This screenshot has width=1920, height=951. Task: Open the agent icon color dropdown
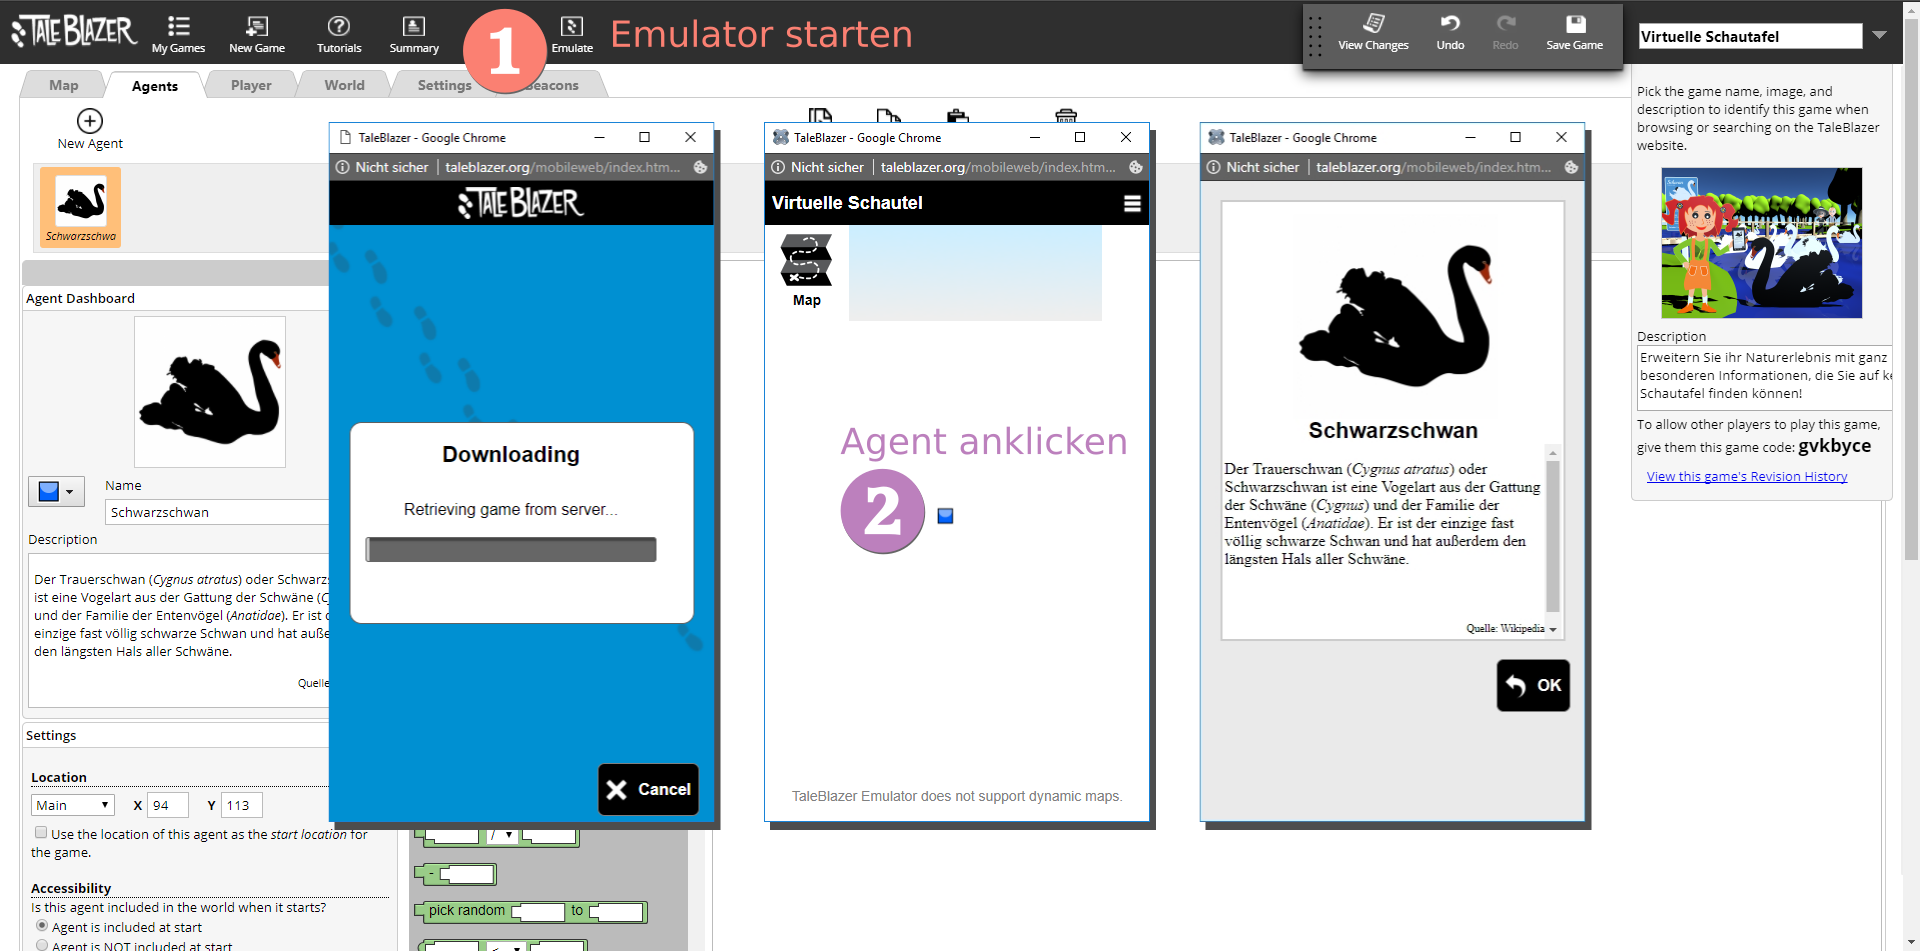pyautogui.click(x=56, y=492)
